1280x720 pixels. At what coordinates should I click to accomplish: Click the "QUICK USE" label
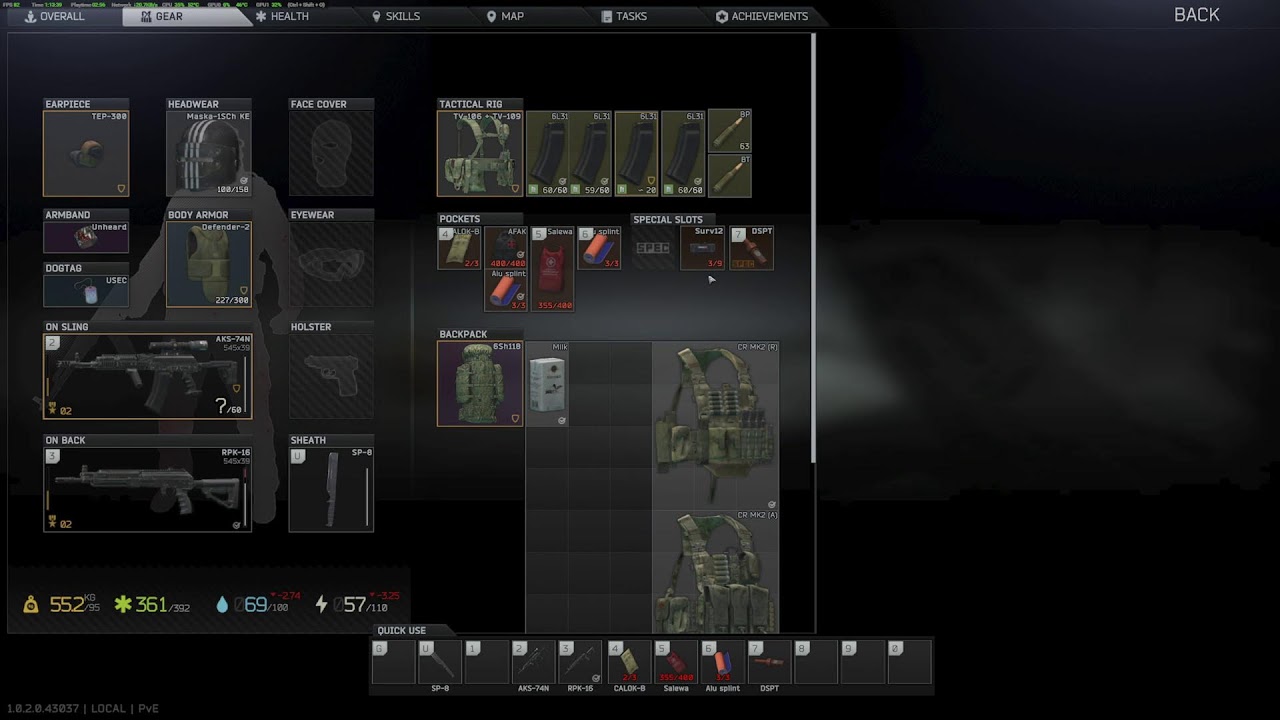point(401,631)
